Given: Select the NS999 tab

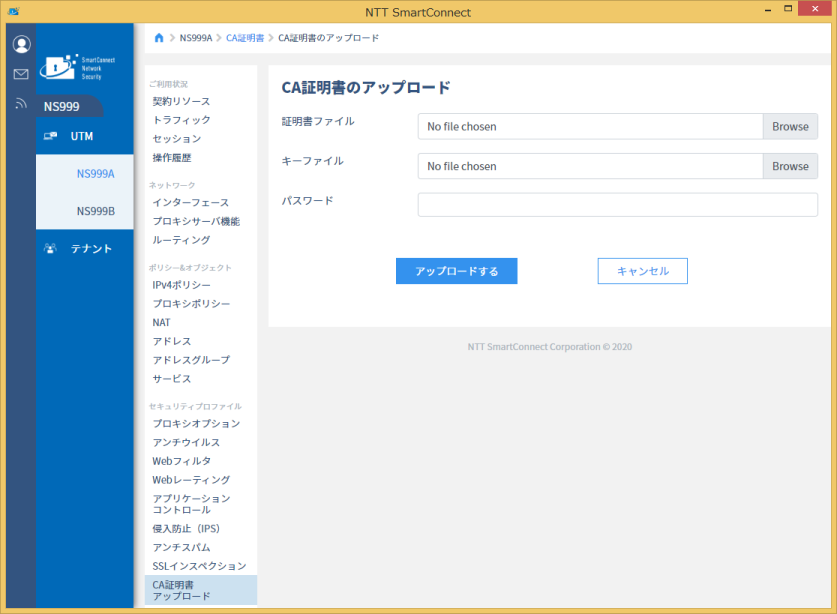Looking at the screenshot, I should (69, 106).
